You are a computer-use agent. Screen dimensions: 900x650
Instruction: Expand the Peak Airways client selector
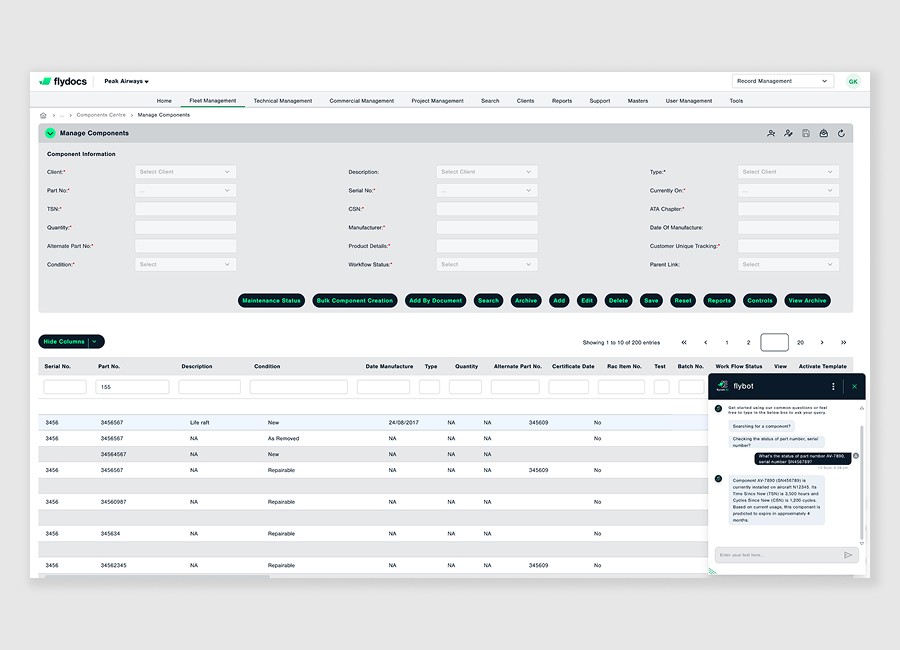click(x=126, y=81)
